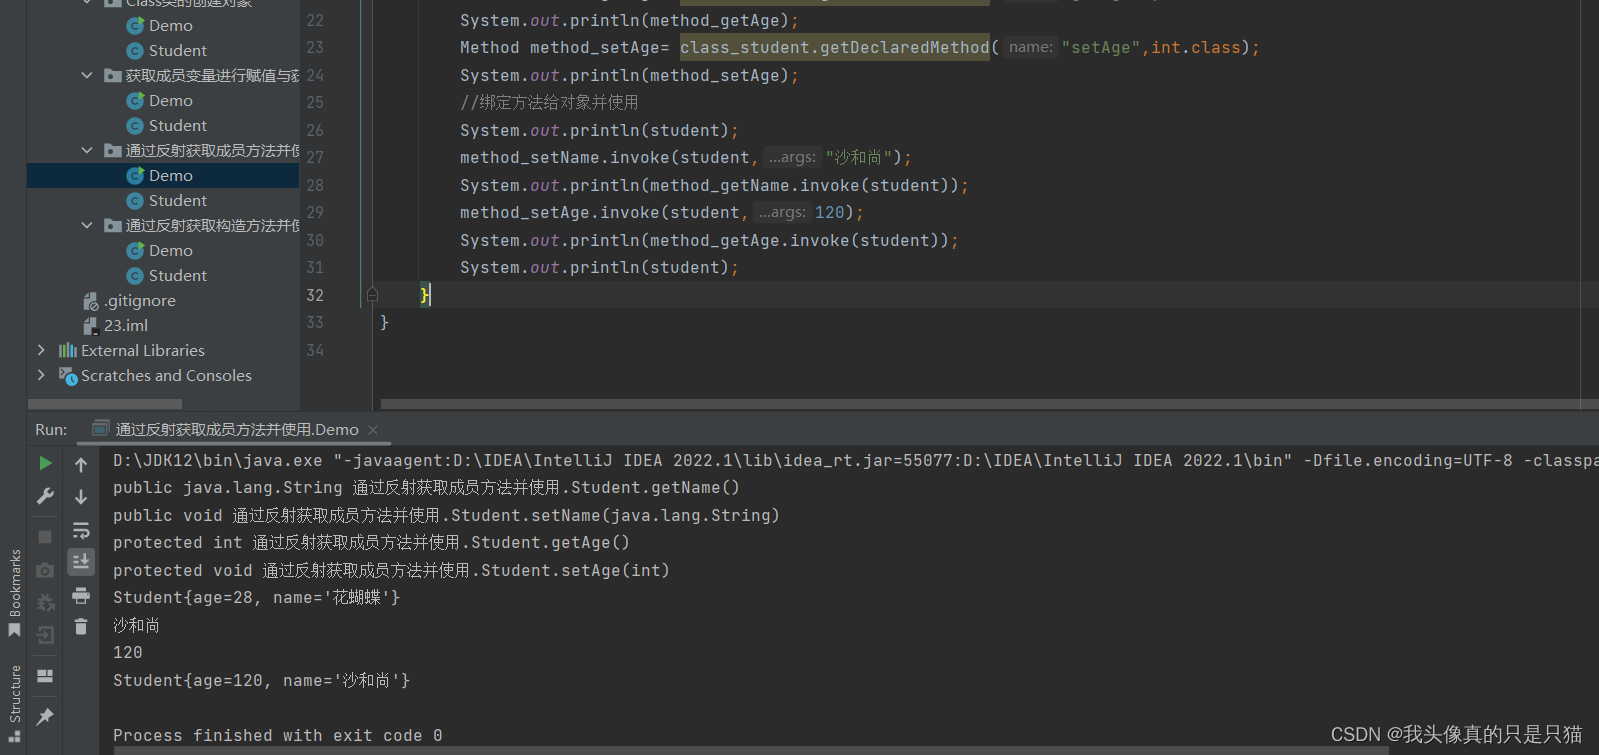The height and width of the screenshot is (755, 1599).
Task: Click the 获取成员变量进行赋值 folder icon
Action: tap(113, 75)
